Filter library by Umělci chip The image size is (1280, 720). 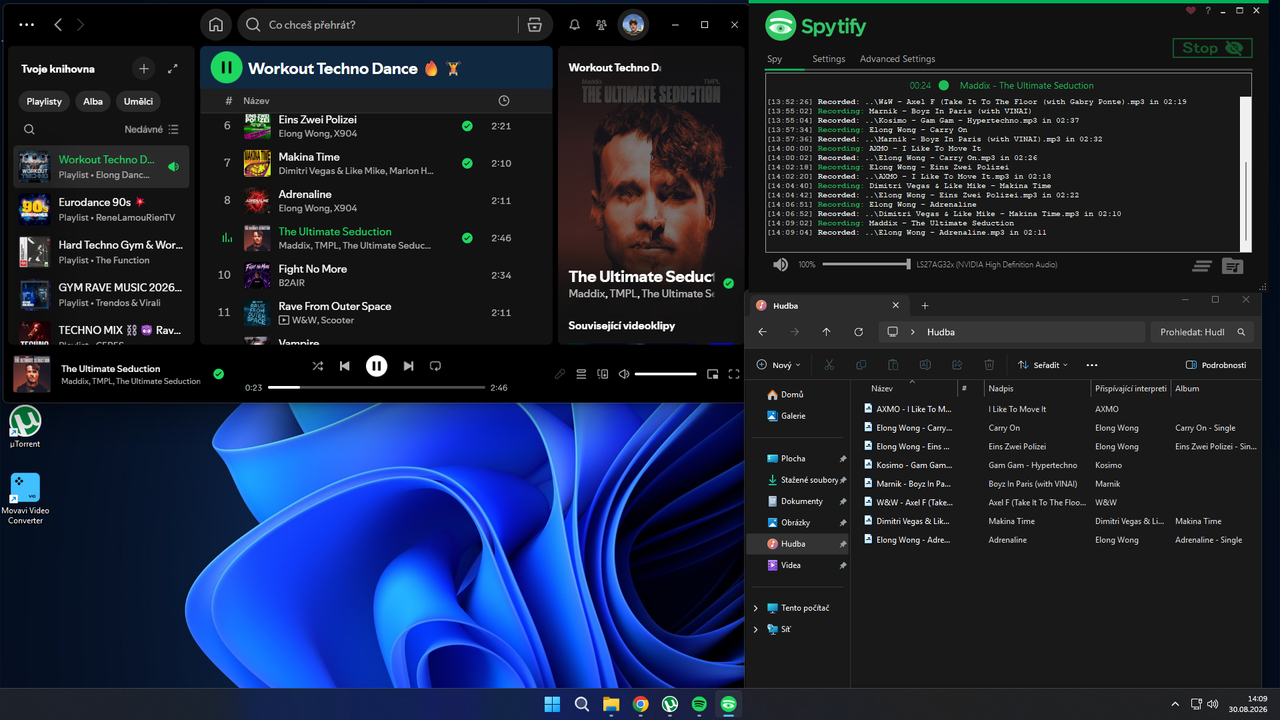pyautogui.click(x=138, y=101)
